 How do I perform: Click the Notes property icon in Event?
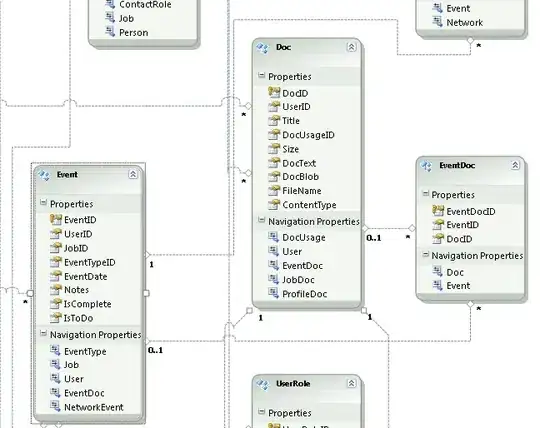tap(55, 289)
